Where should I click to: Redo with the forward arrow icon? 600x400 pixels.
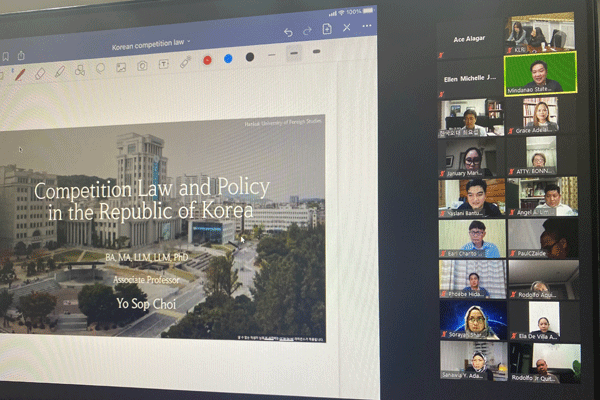(307, 31)
